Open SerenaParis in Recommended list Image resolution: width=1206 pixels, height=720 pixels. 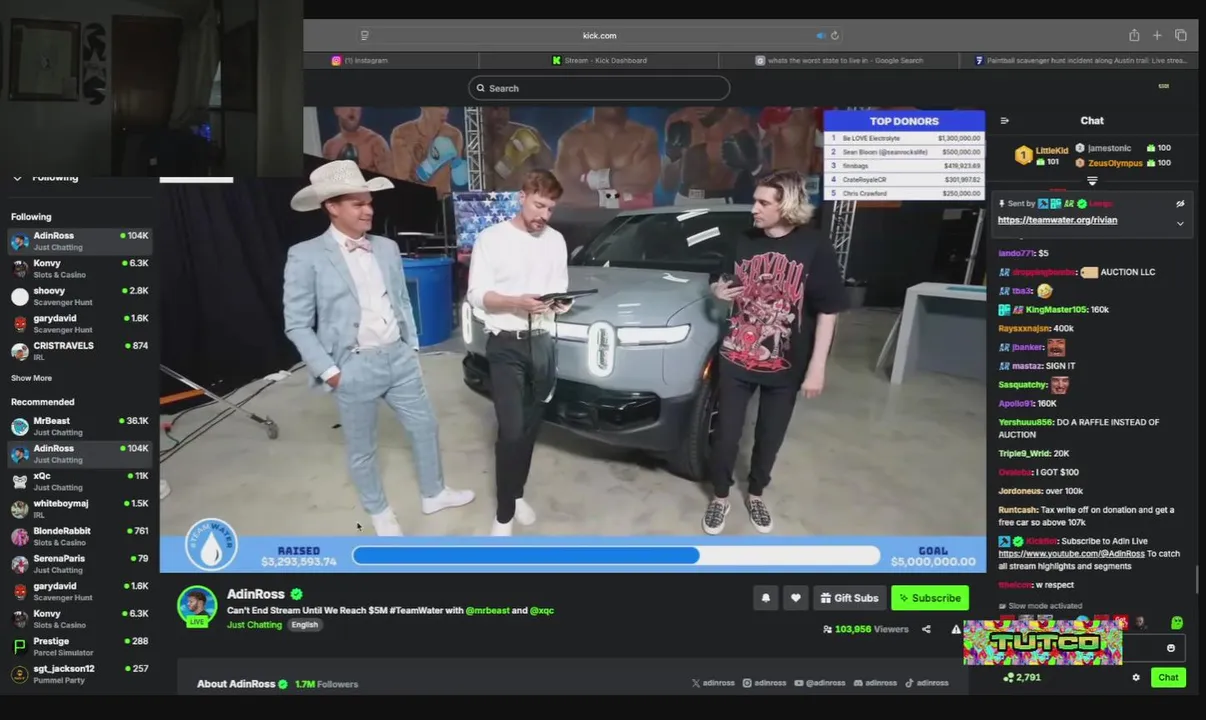pyautogui.click(x=80, y=563)
